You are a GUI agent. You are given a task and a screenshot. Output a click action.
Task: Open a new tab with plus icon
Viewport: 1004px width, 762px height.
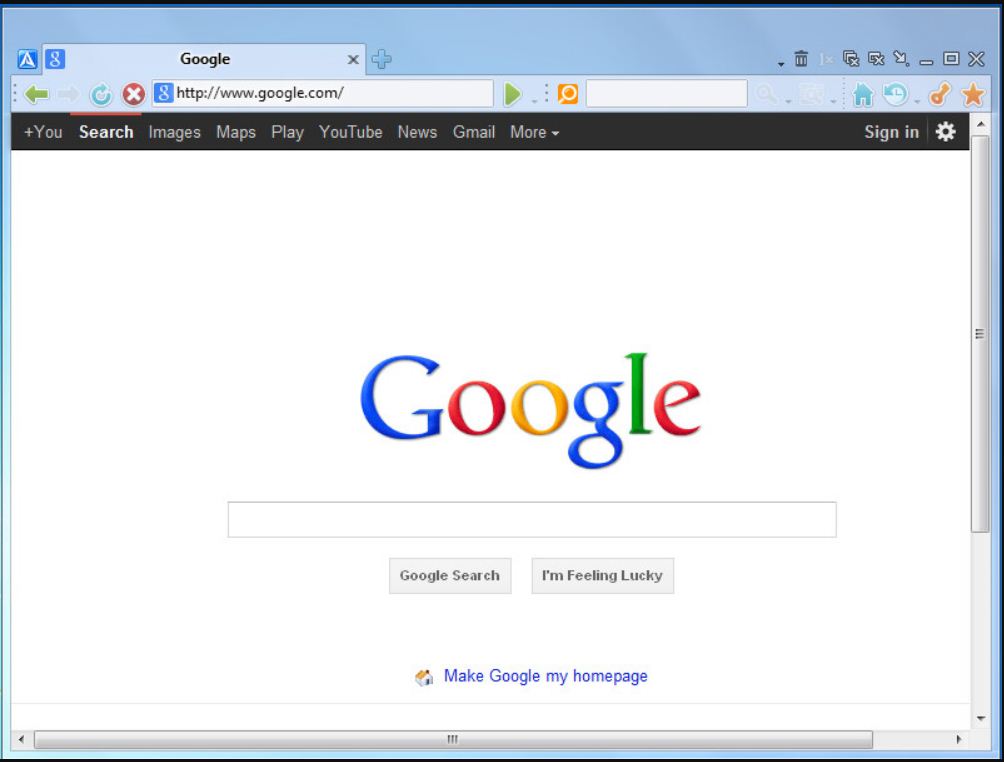(382, 60)
